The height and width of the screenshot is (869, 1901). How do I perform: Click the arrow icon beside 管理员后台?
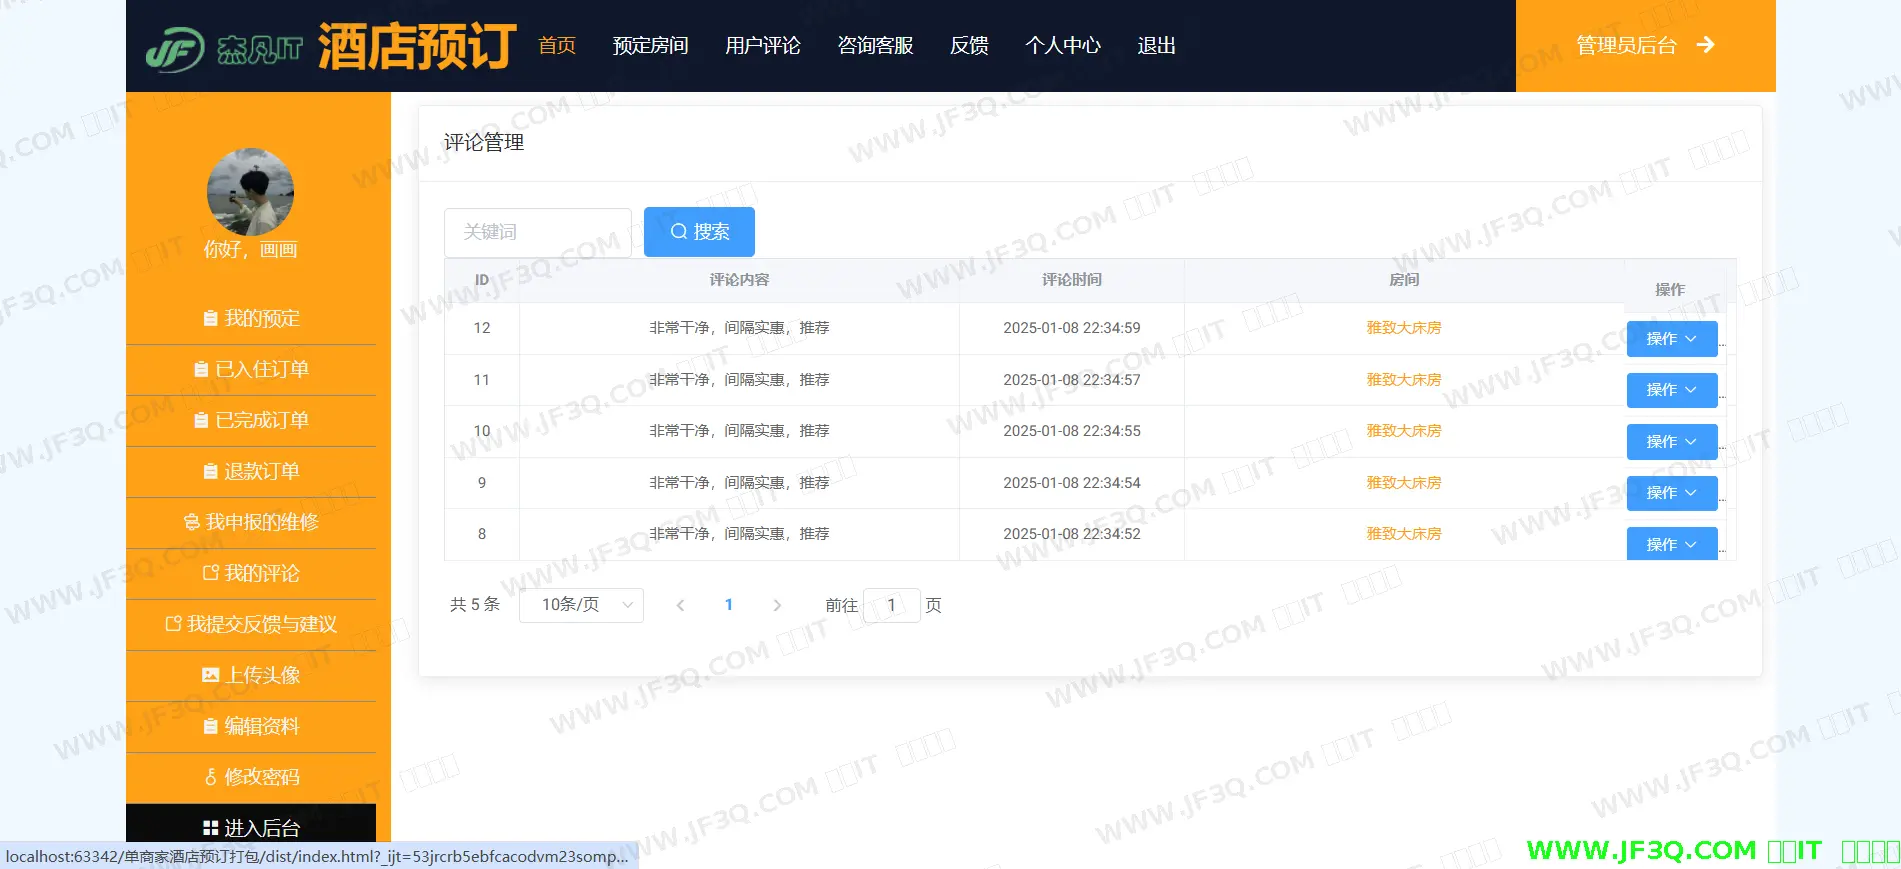[x=1706, y=45]
